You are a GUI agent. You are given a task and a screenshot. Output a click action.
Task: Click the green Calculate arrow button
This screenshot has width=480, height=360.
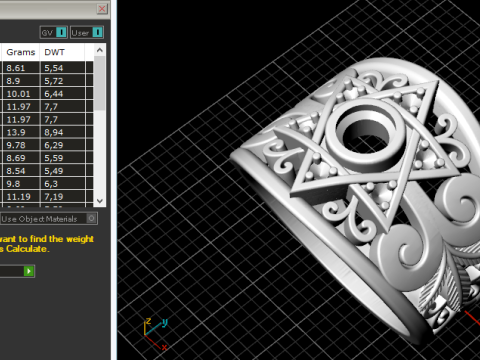(29, 271)
